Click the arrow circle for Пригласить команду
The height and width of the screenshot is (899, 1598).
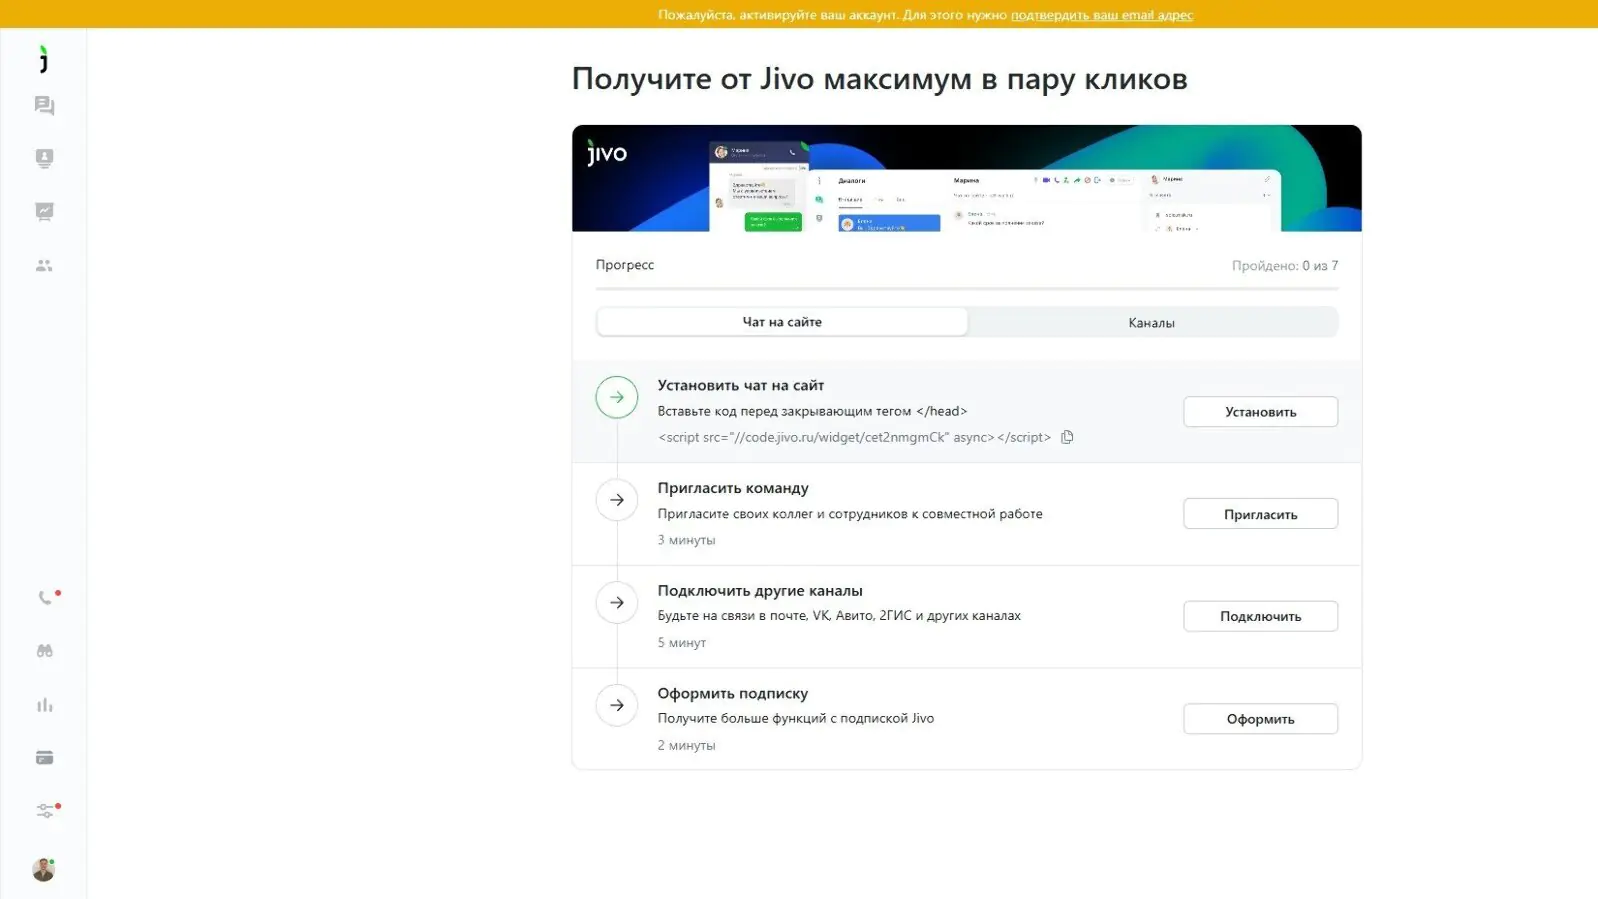[617, 500]
